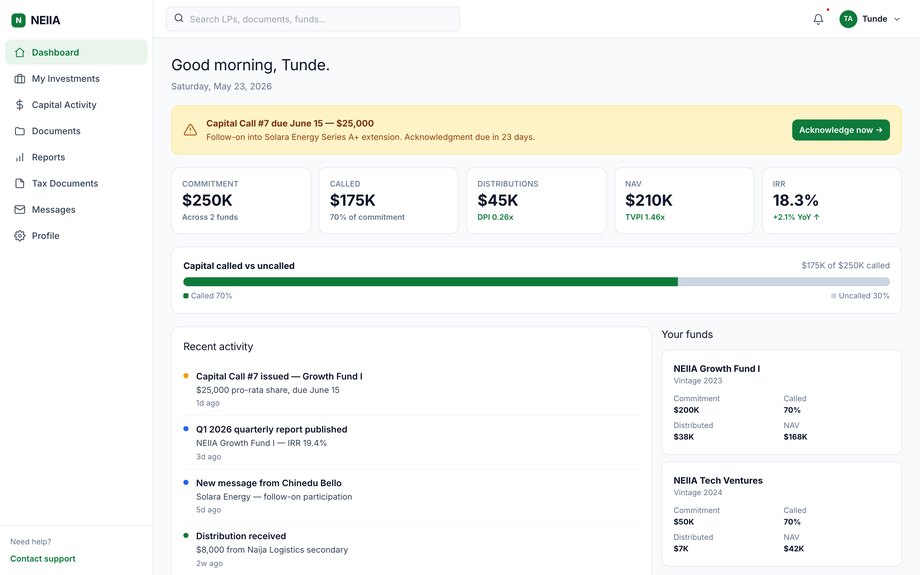The image size is (920, 575).
Task: Click the Reports bar chart icon
Action: [20, 157]
